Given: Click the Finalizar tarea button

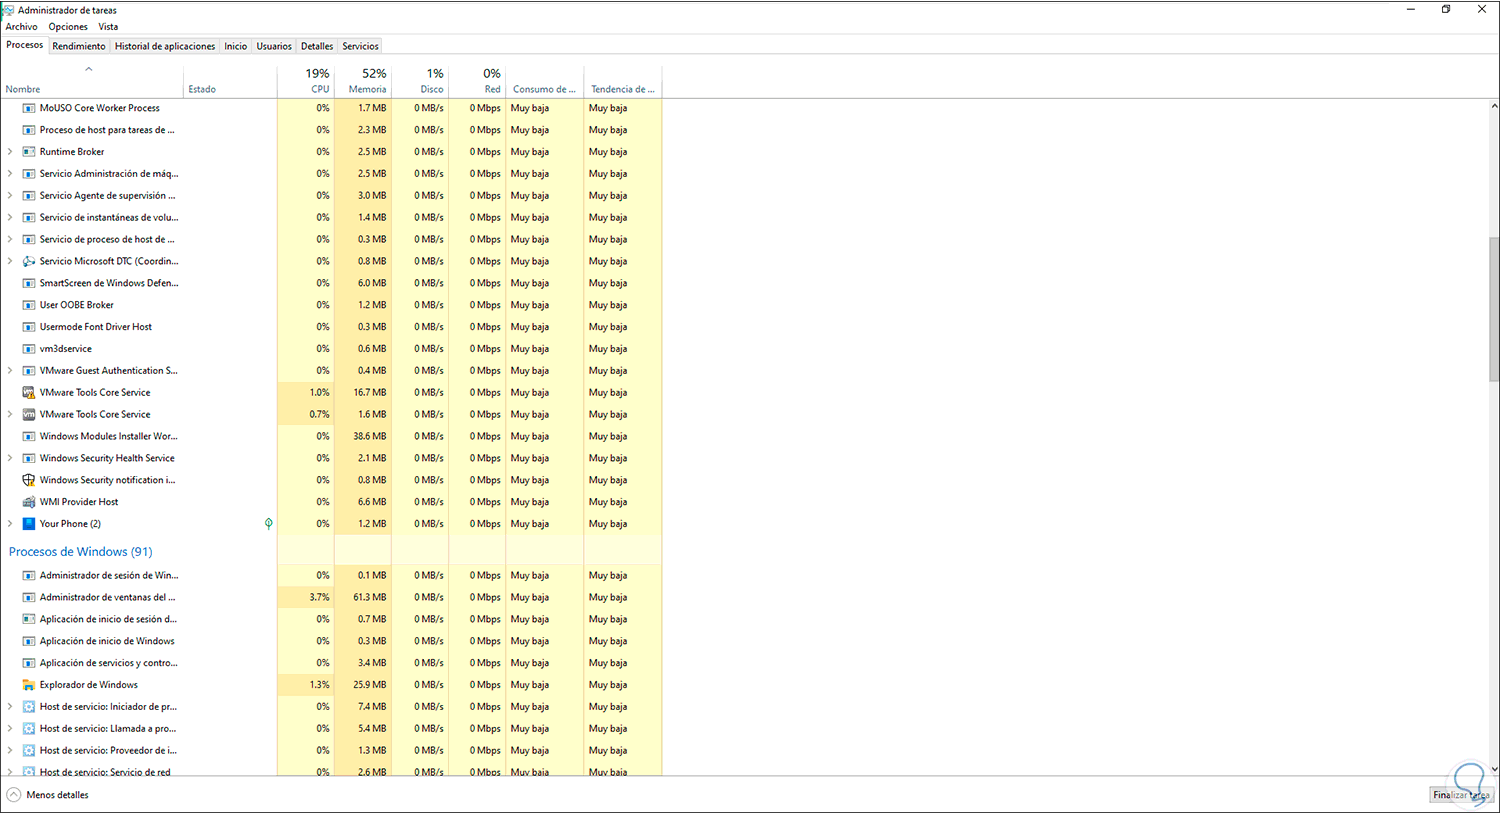Looking at the screenshot, I should pyautogui.click(x=1461, y=795).
